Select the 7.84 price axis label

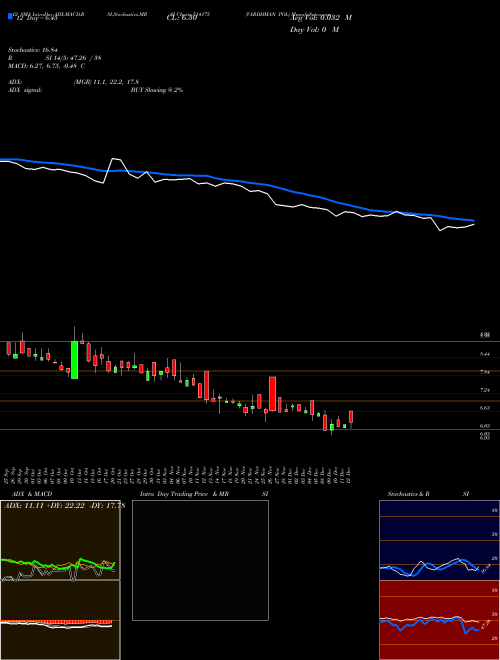[x=484, y=372]
